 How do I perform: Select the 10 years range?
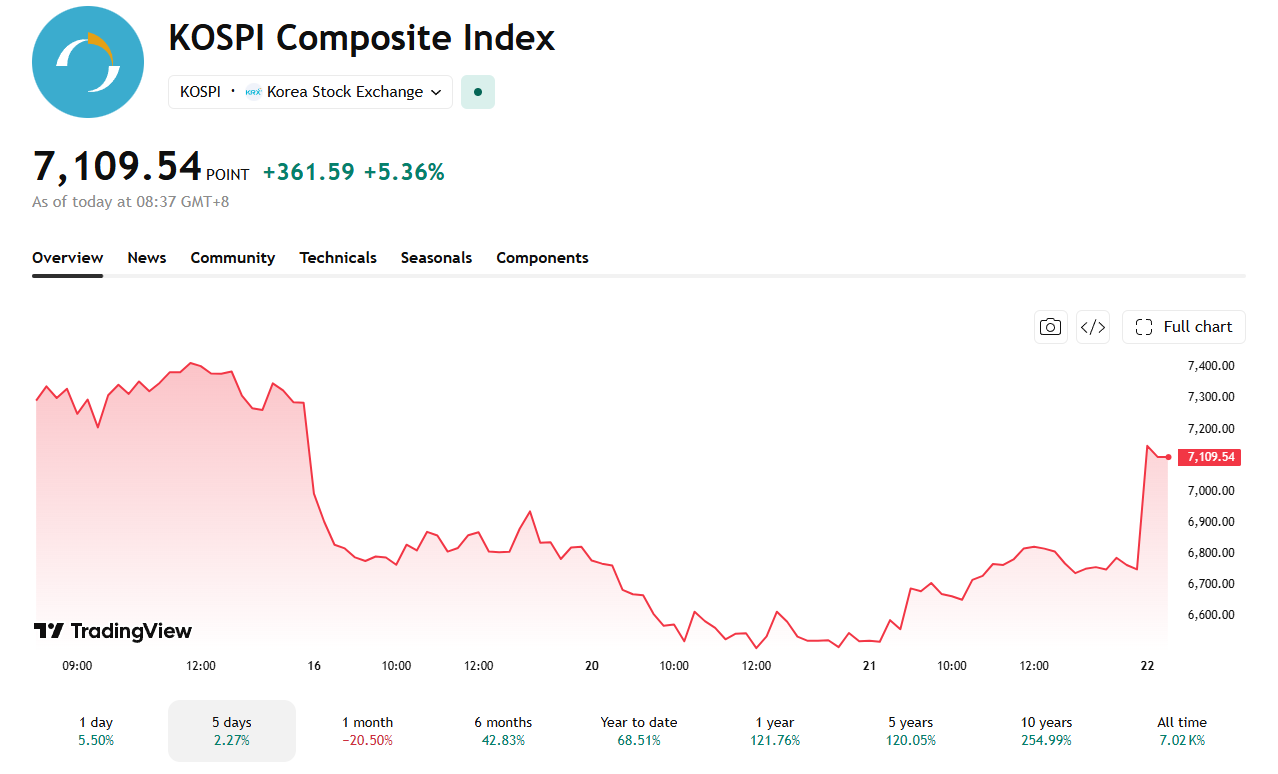tap(1047, 731)
